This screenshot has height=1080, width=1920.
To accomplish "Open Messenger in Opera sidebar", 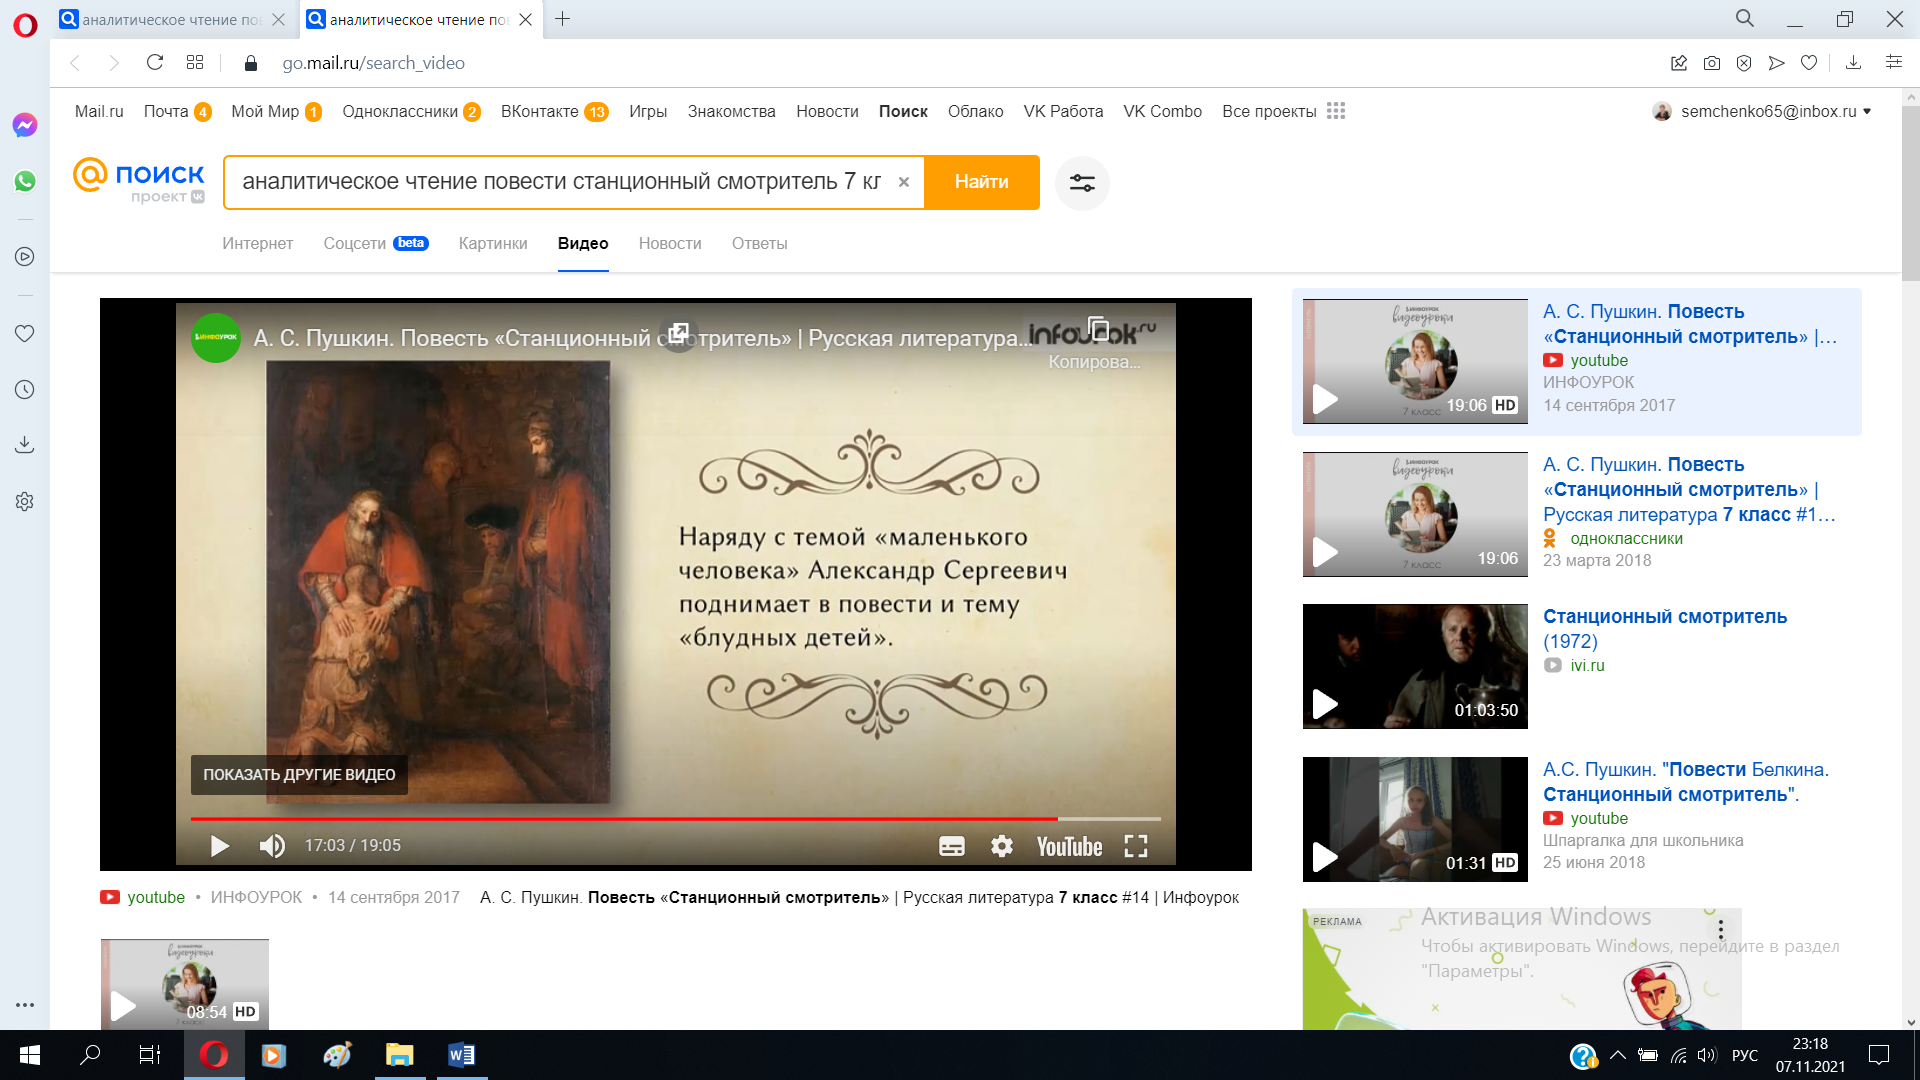I will tap(25, 125).
